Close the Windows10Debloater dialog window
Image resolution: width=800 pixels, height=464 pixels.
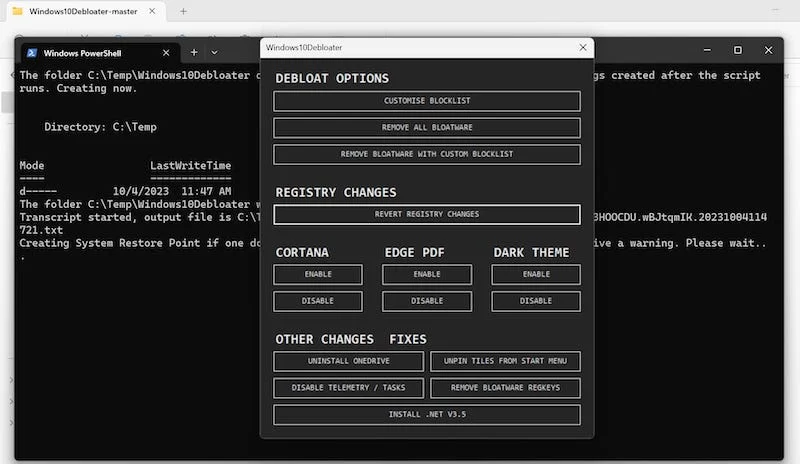pos(583,47)
